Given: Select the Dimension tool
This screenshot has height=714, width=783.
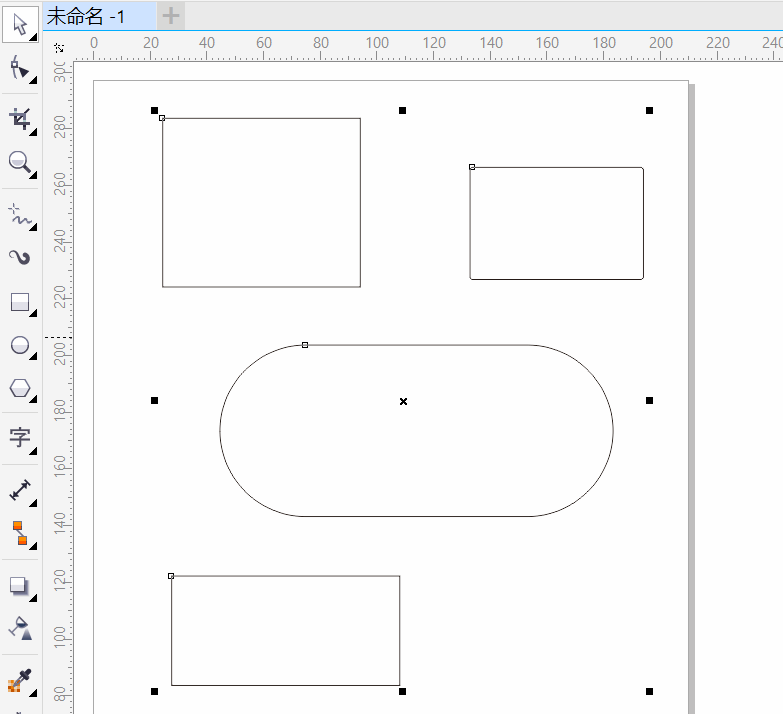Looking at the screenshot, I should (19, 490).
